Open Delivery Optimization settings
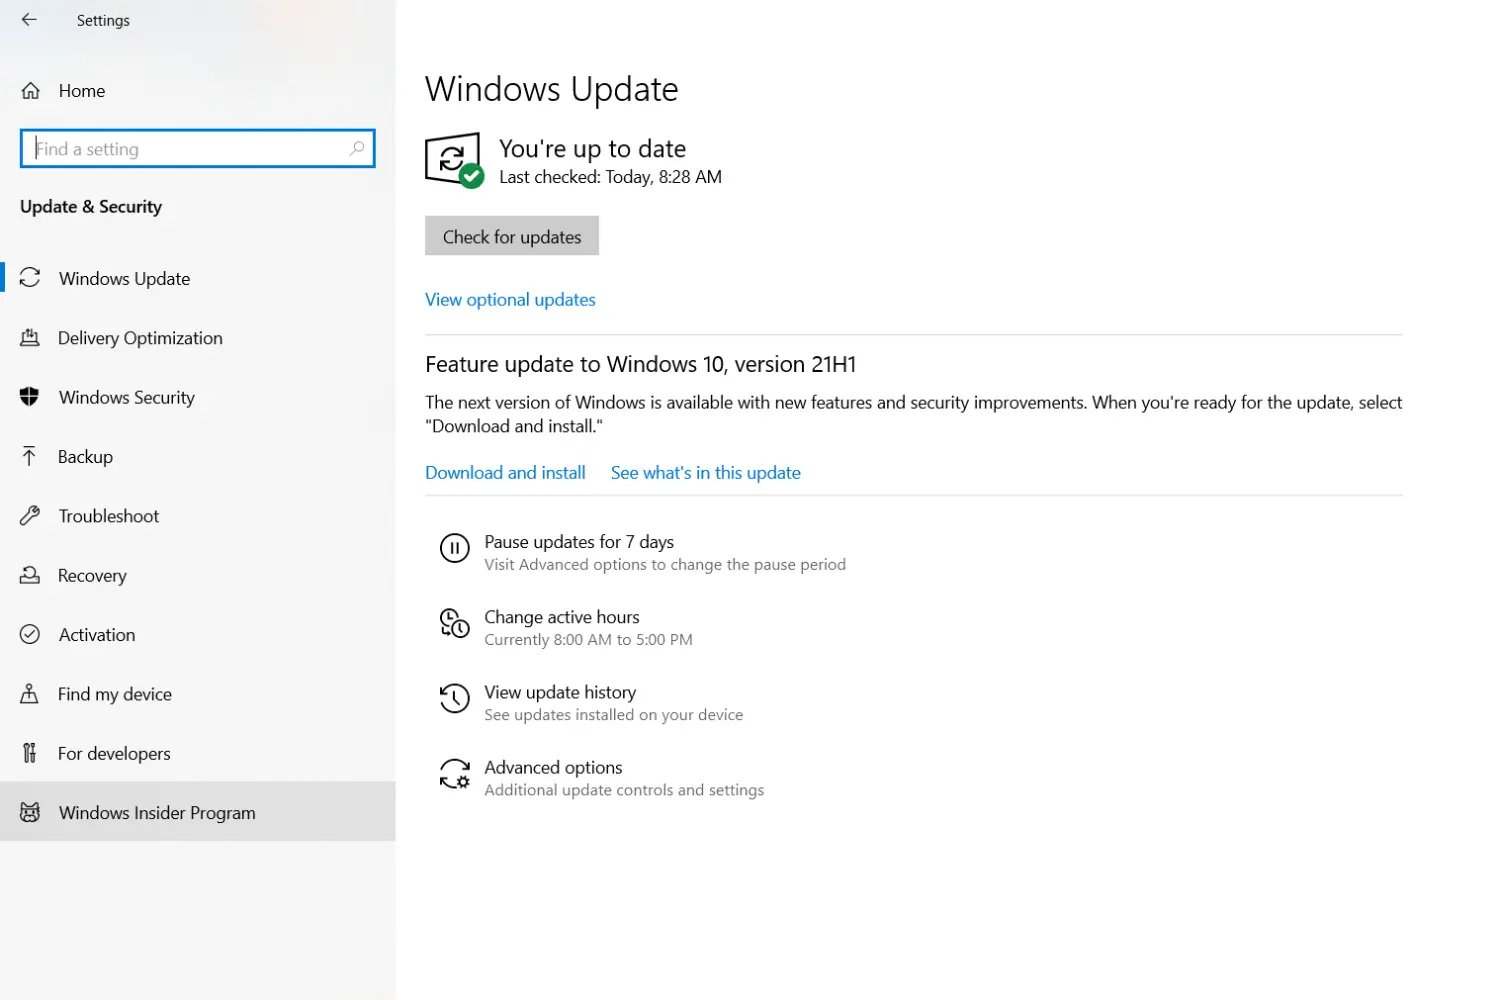The width and height of the screenshot is (1500, 1000). pyautogui.click(x=198, y=338)
